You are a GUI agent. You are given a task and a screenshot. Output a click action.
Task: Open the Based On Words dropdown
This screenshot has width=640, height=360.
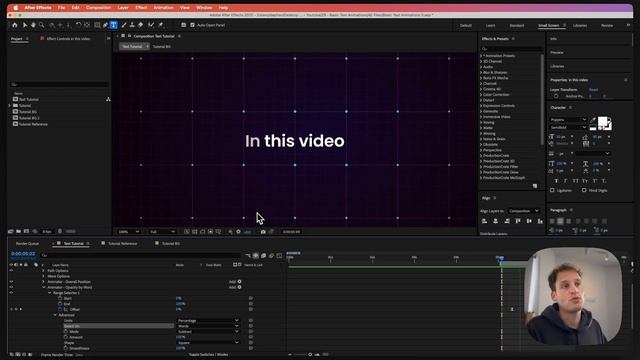pos(208,326)
